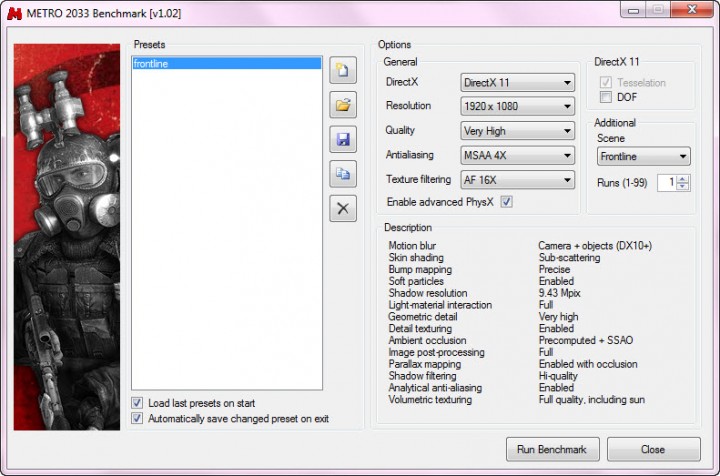Screen dimensions: 720x476
Task: Click the Very high geometric detail value
Action: click(558, 317)
